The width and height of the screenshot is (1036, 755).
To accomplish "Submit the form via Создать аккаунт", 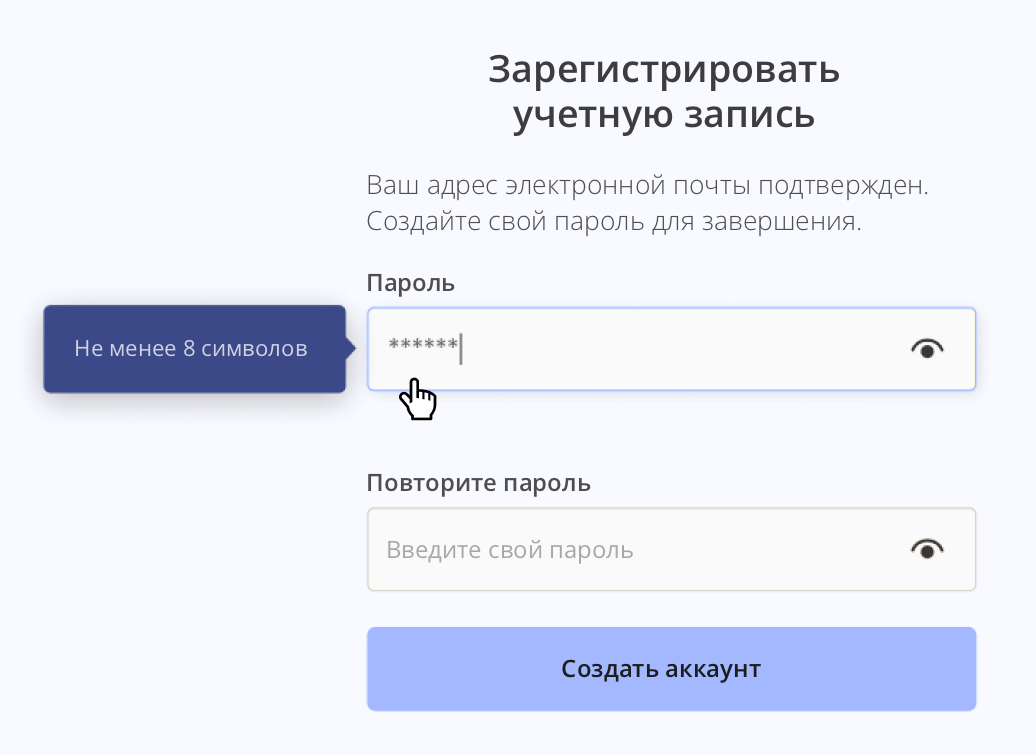I will (671, 669).
